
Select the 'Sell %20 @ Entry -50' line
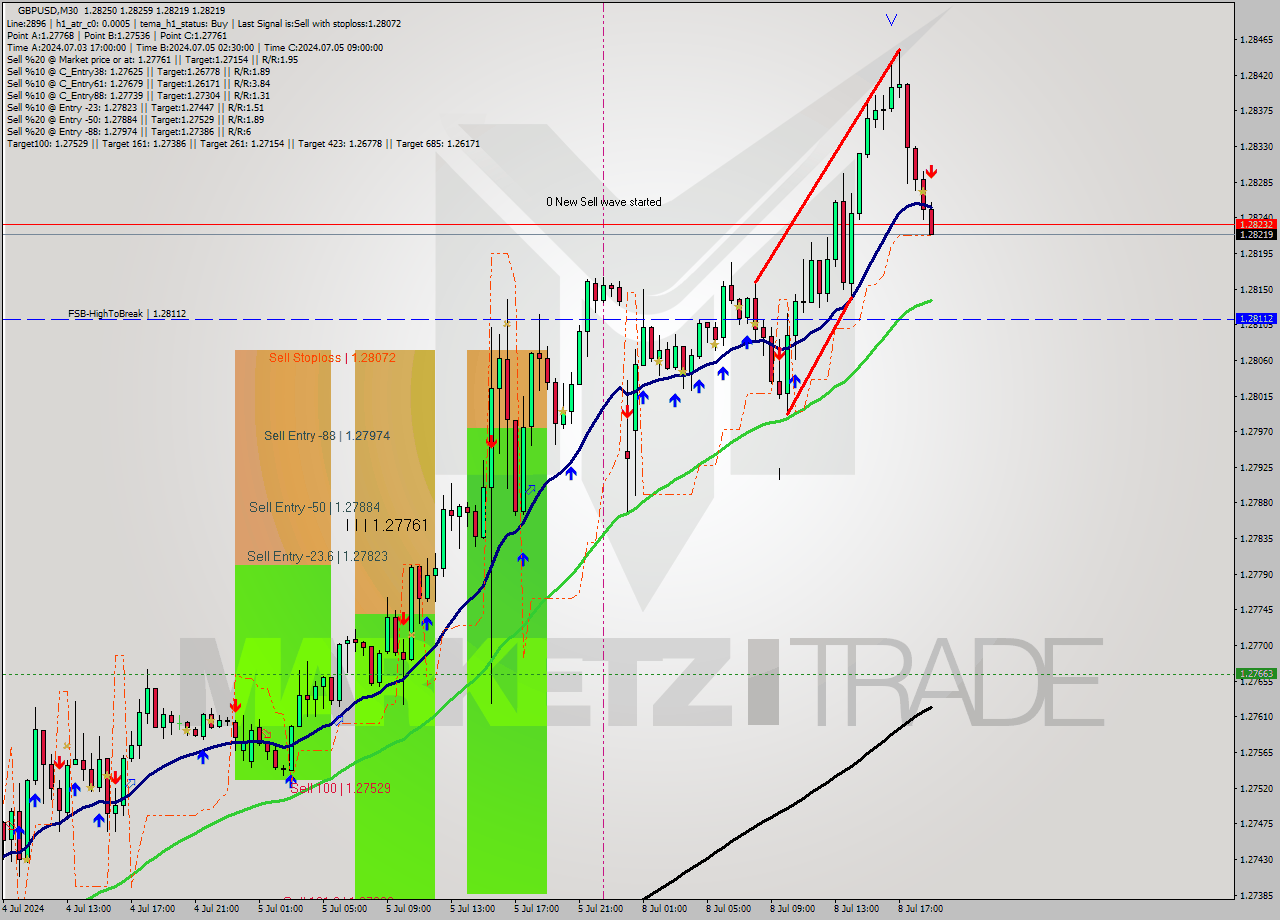pyautogui.click(x=135, y=119)
